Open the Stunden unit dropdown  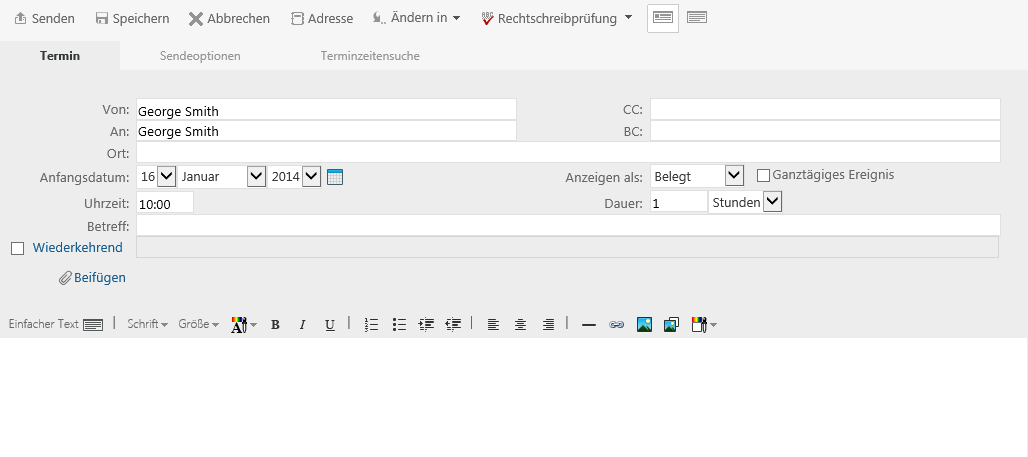pyautogui.click(x=745, y=202)
